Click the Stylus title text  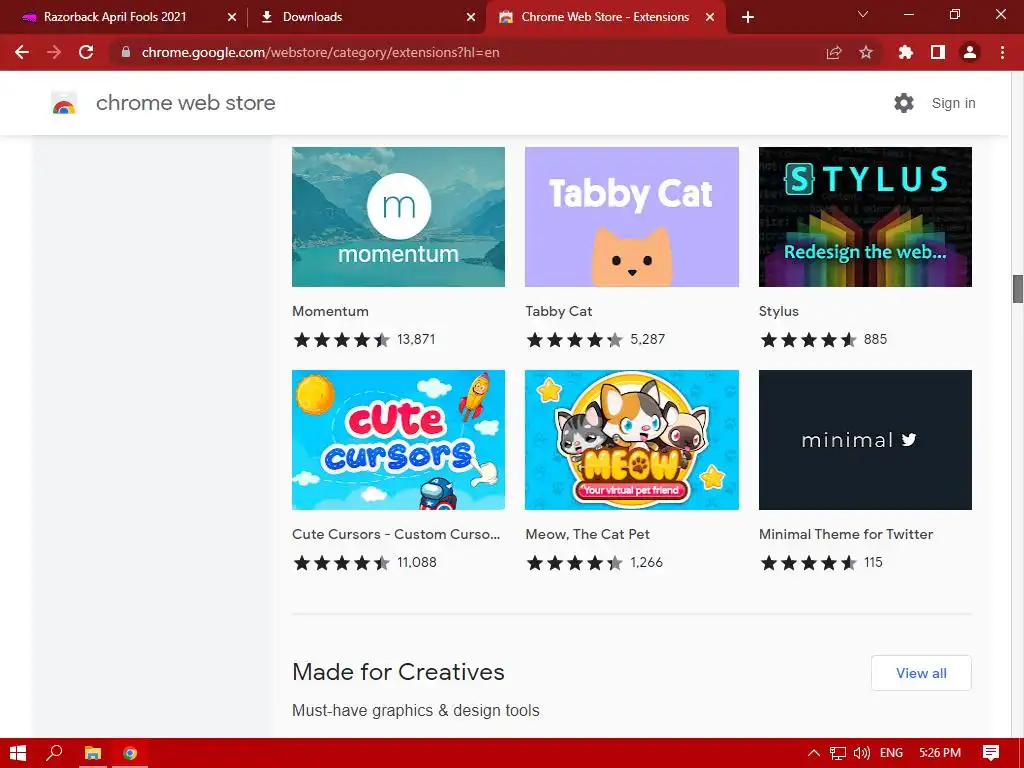click(x=778, y=312)
